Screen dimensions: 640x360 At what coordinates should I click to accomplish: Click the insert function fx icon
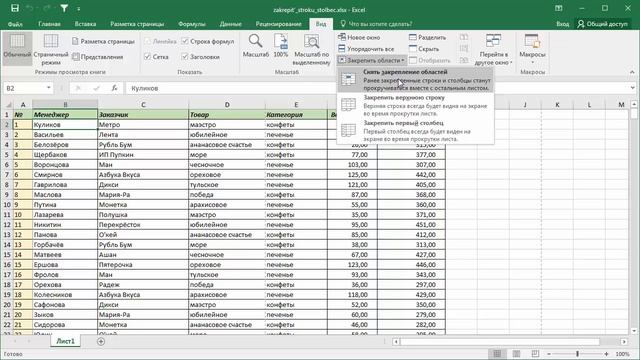pyautogui.click(x=114, y=88)
